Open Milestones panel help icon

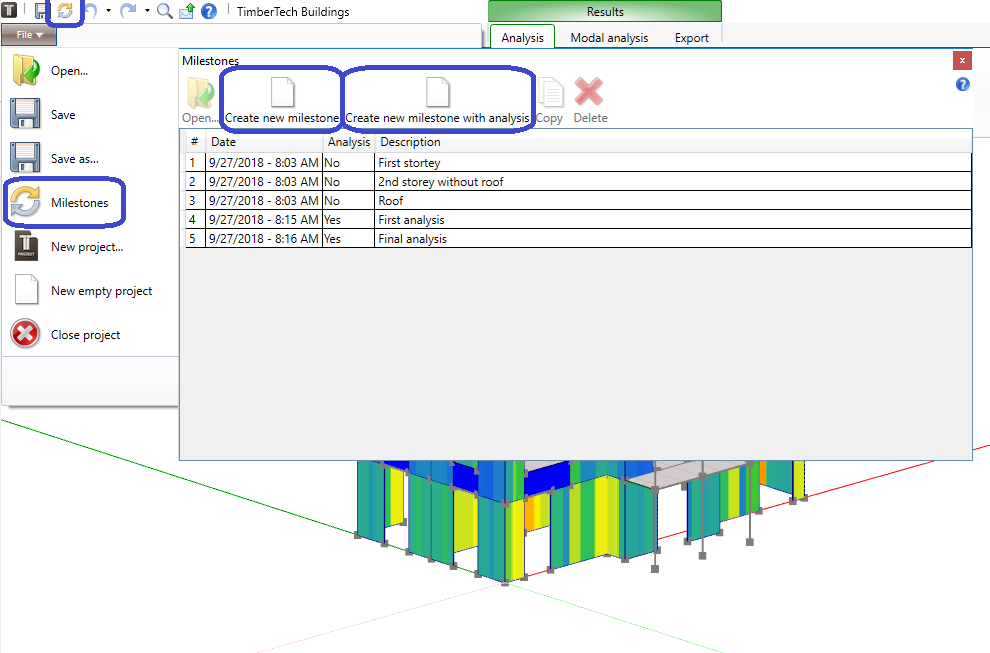tap(962, 85)
